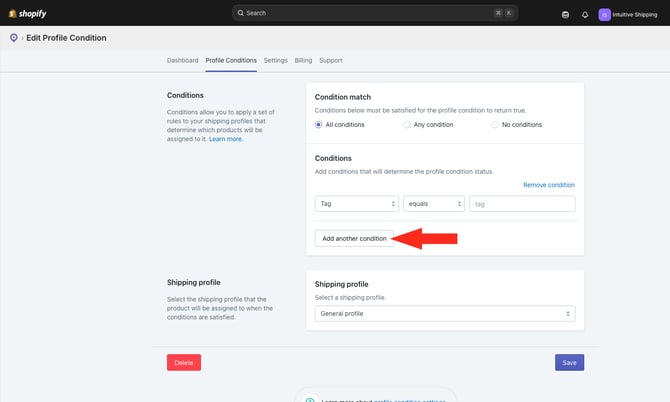Expand the General profile shipping dropdown

tap(445, 314)
